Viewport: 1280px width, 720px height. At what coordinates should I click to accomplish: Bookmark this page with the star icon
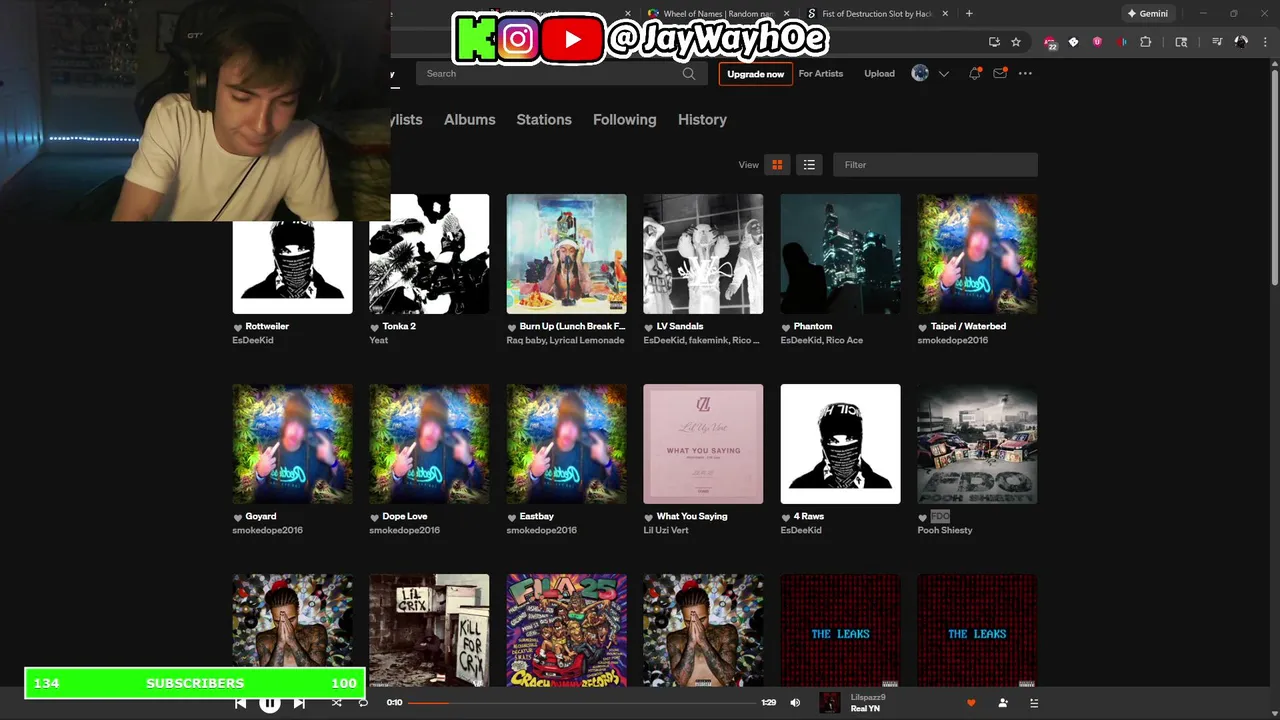pos(1016,42)
